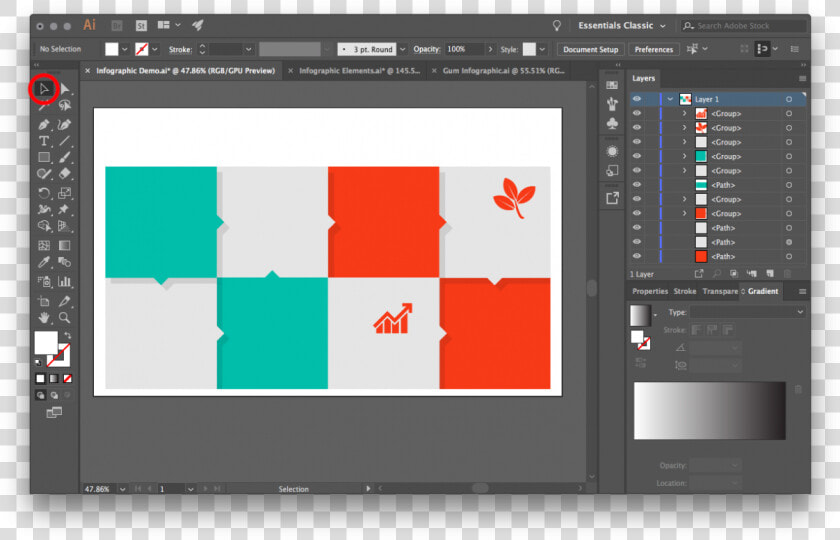Hide the teal Group via its eye icon
Image resolution: width=840 pixels, height=540 pixels.
(636, 156)
